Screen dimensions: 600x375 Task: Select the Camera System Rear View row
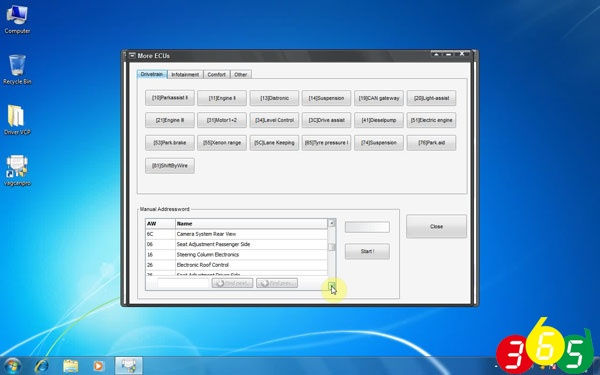click(236, 234)
